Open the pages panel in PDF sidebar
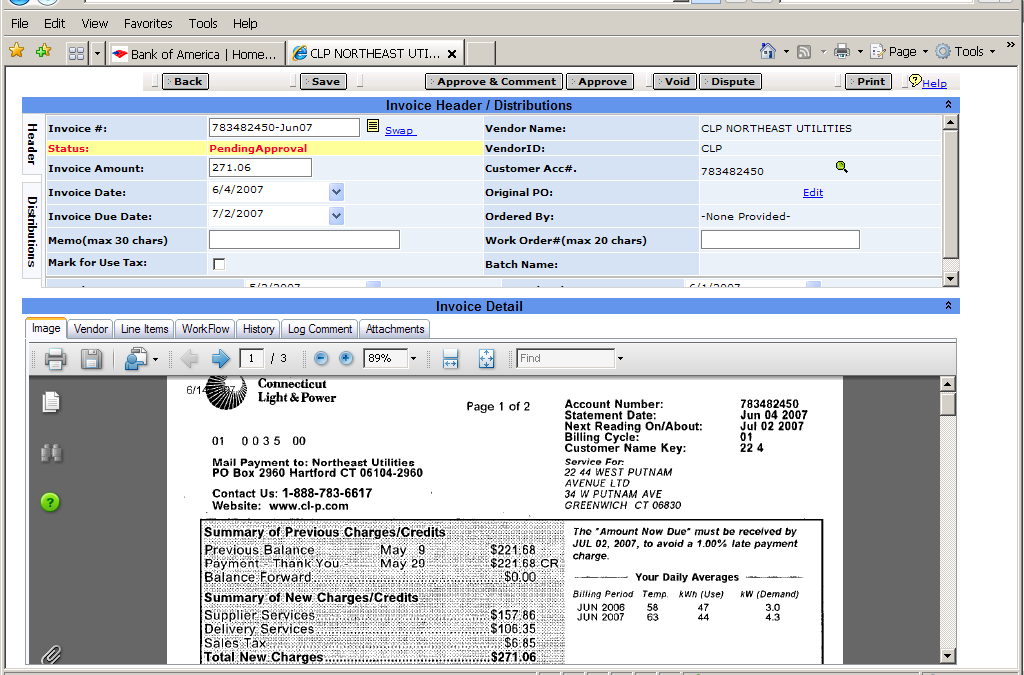Image resolution: width=1024 pixels, height=675 pixels. 51,402
